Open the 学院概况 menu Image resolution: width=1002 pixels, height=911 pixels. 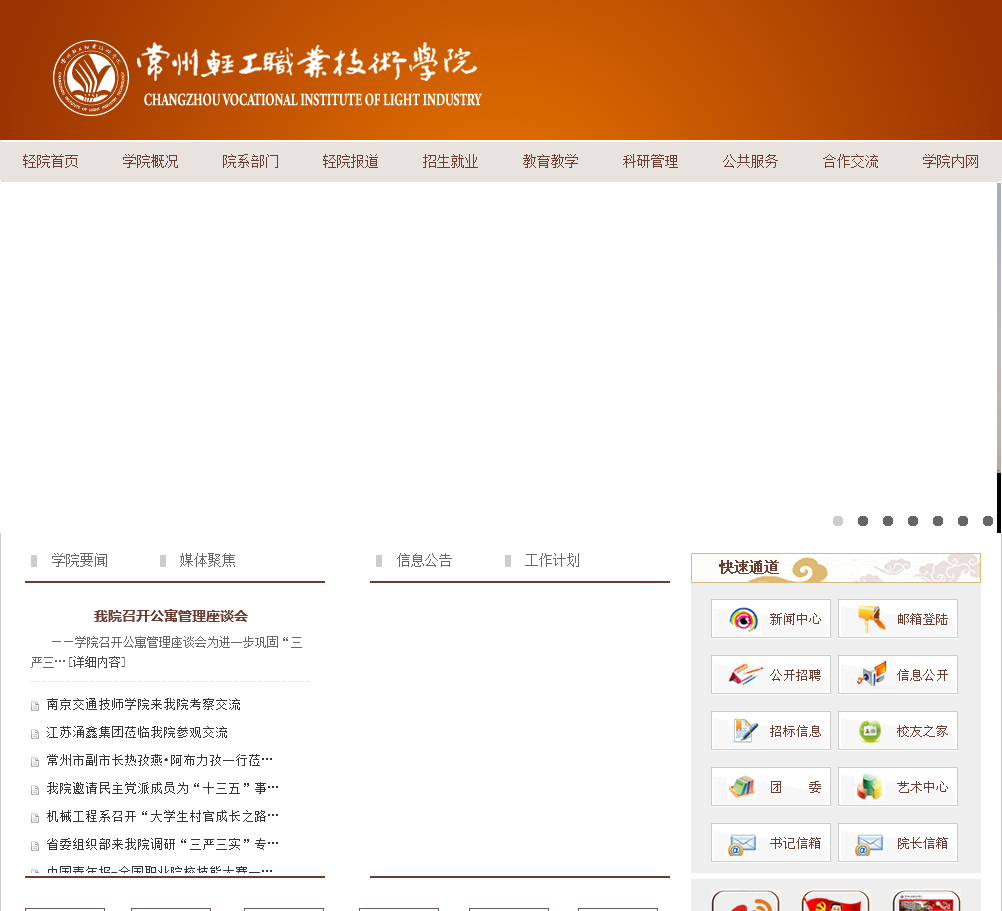(x=150, y=161)
